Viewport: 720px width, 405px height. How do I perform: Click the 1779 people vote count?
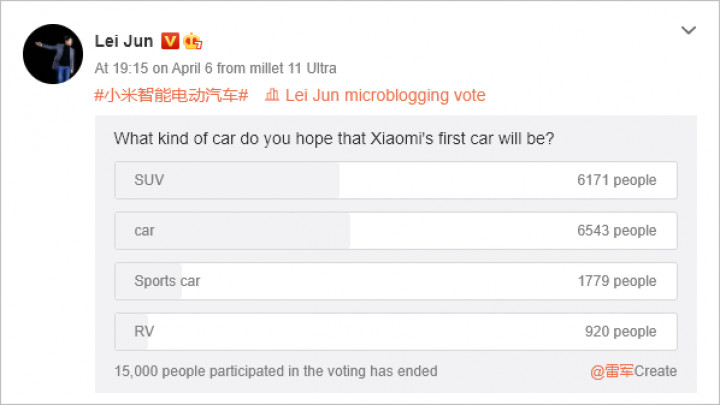(617, 281)
